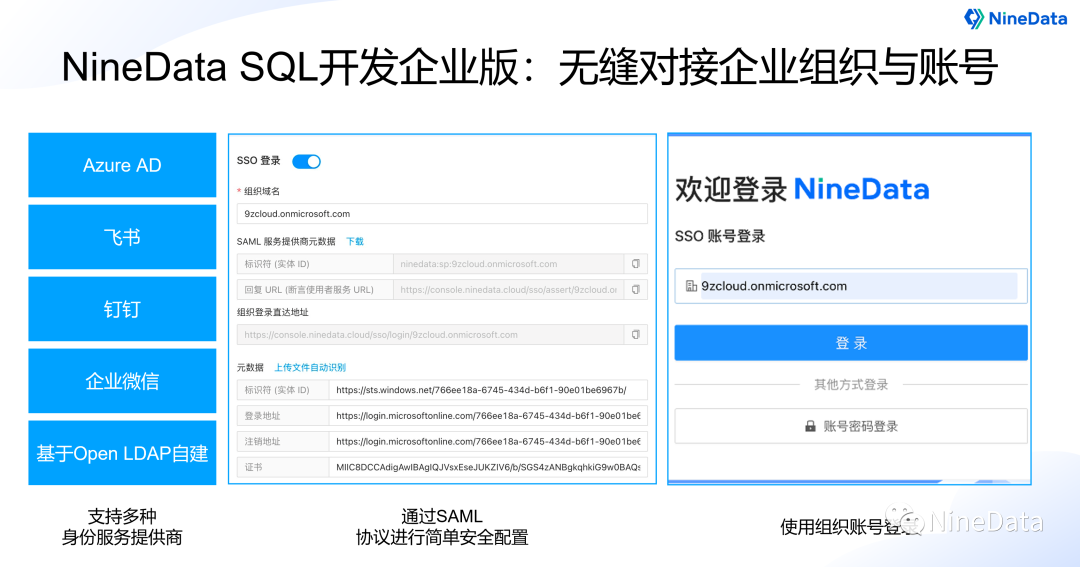Focus the 组织域名 input field
Viewport: 1080px width, 567px height.
click(x=442, y=214)
